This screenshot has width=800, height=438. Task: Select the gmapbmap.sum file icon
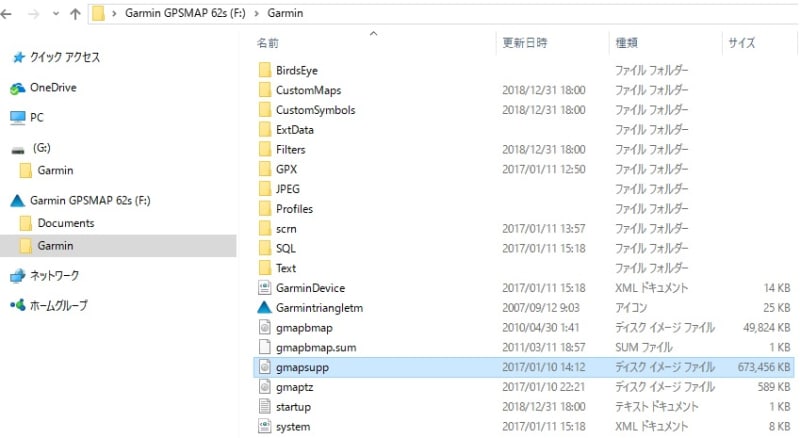click(264, 347)
